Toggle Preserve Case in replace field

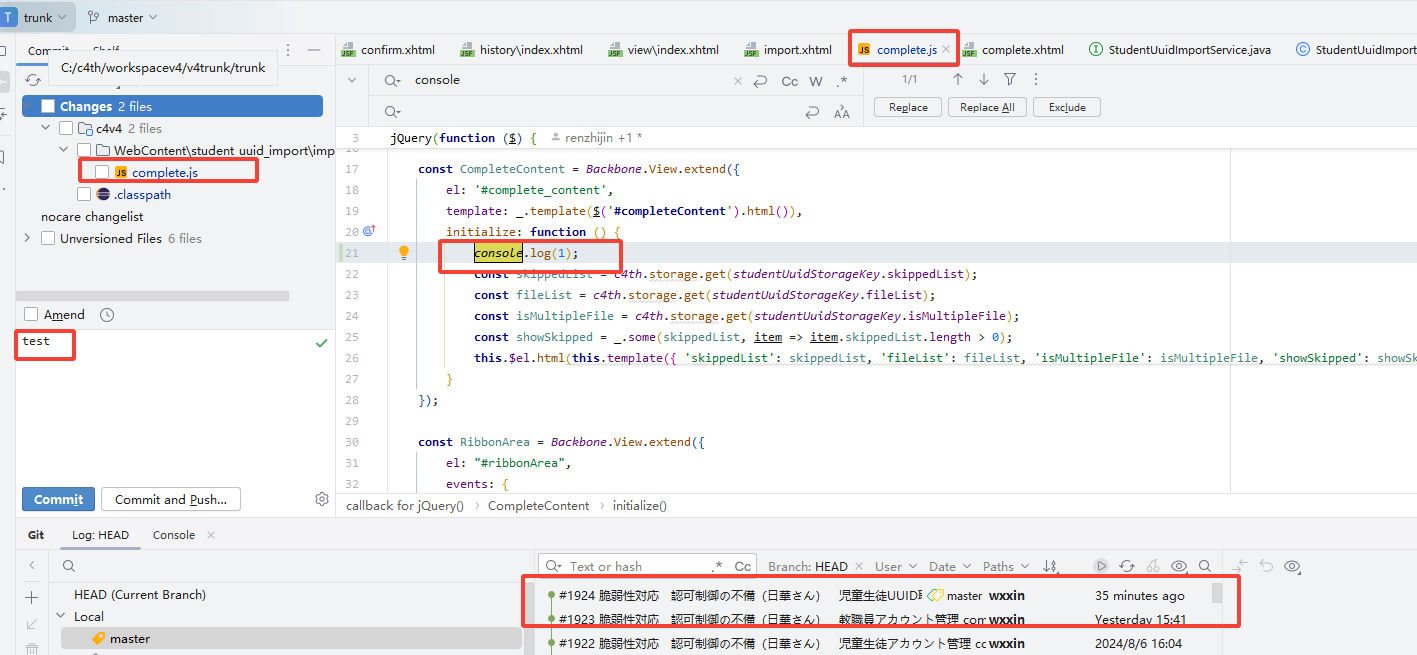tap(841, 113)
